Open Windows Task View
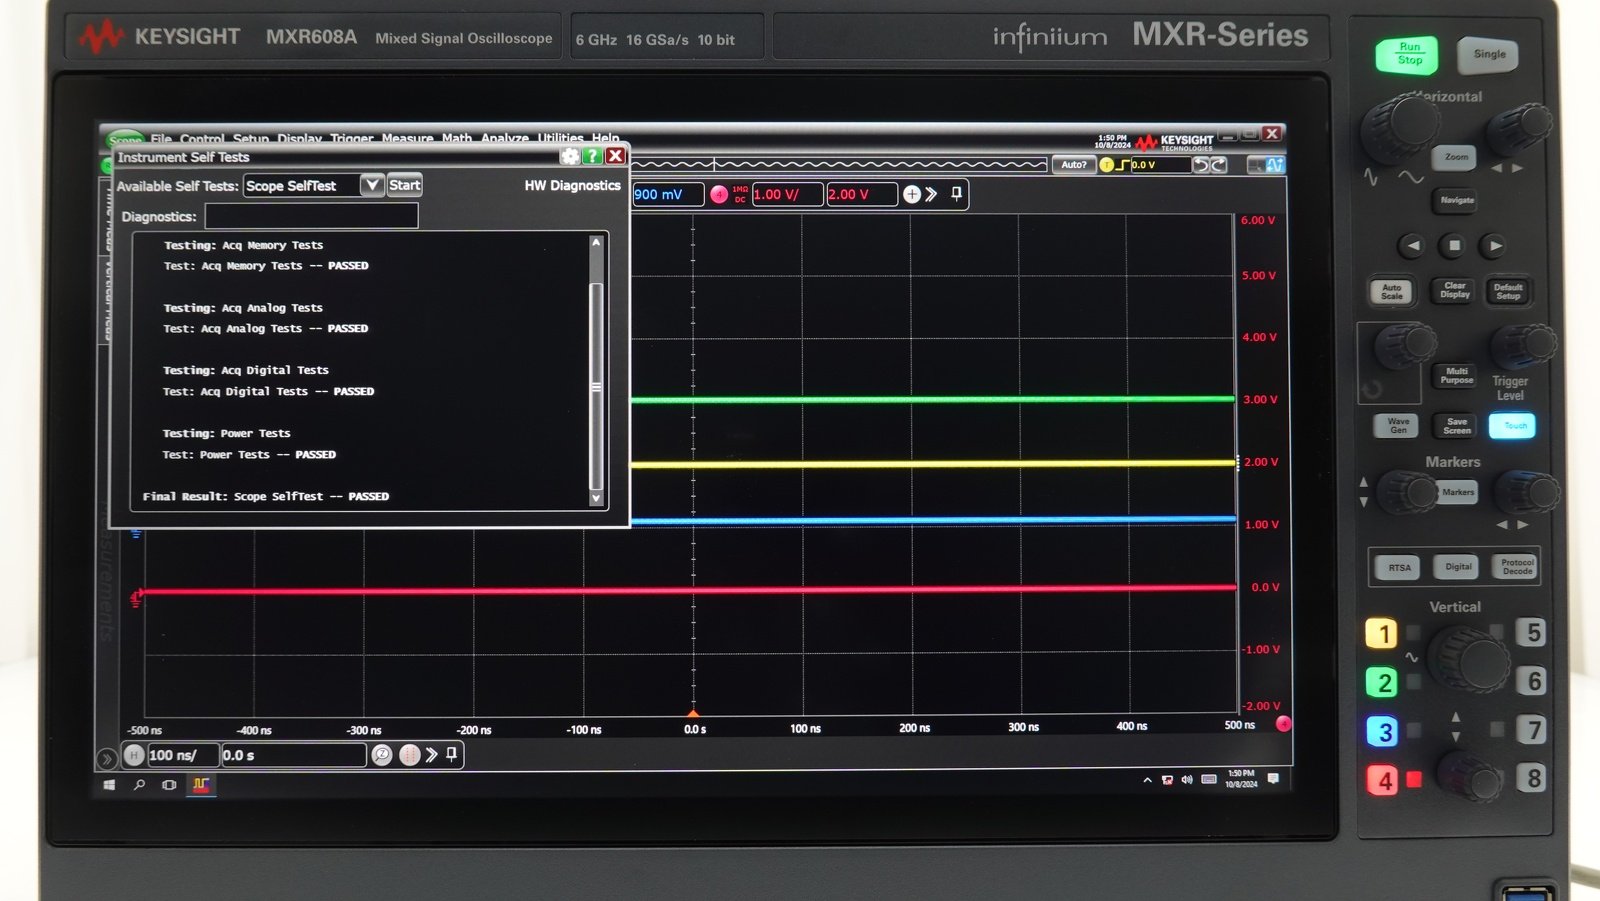Screen dimensions: 1600x901 [x=169, y=785]
